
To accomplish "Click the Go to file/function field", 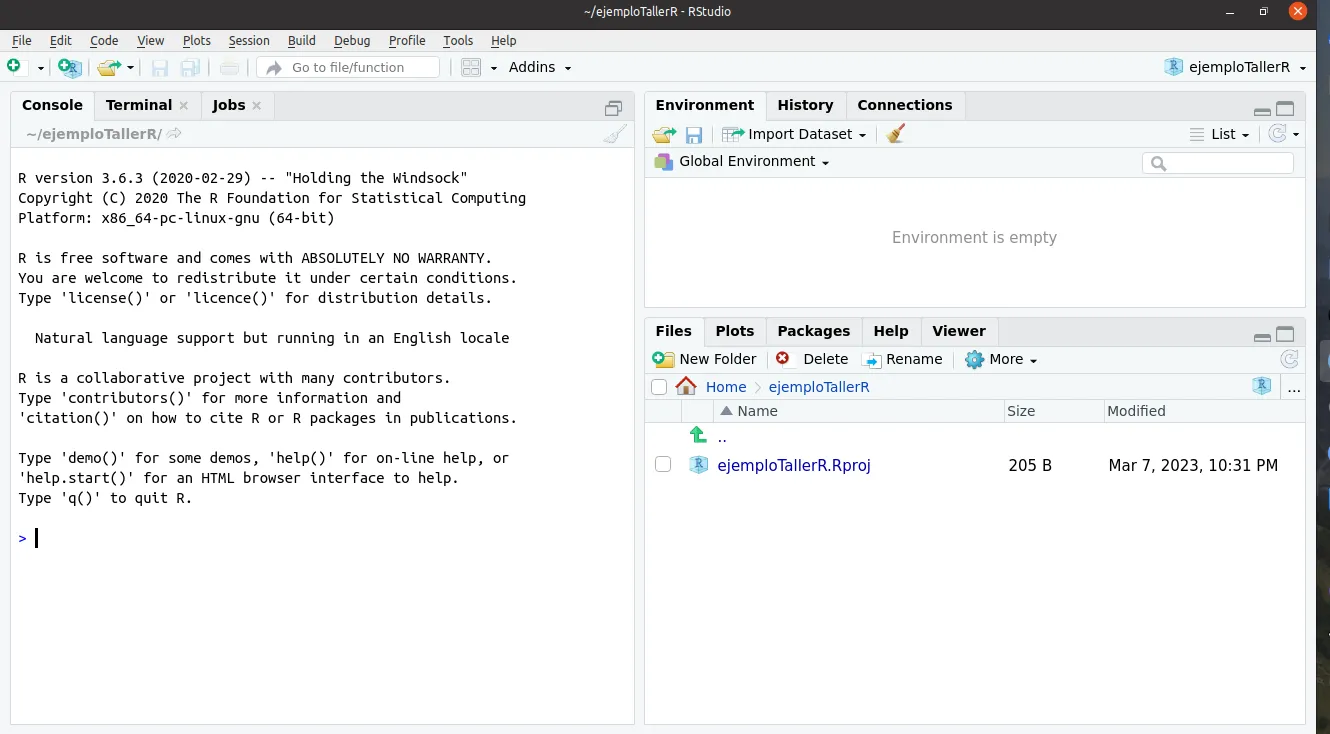I will 348,67.
